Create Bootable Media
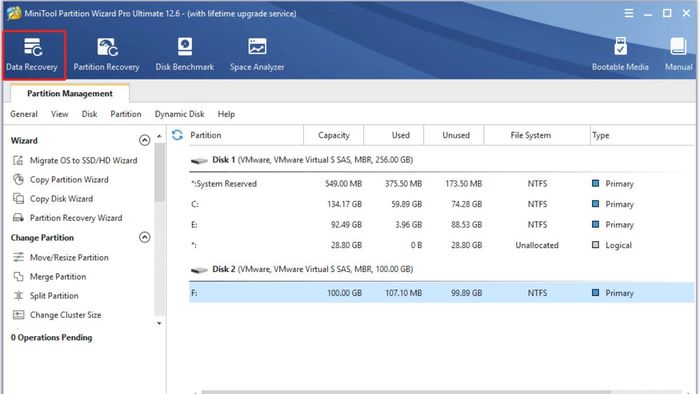 point(620,55)
